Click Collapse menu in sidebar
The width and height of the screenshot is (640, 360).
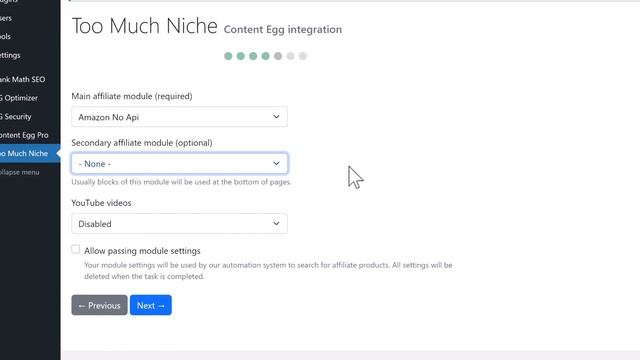tap(20, 172)
